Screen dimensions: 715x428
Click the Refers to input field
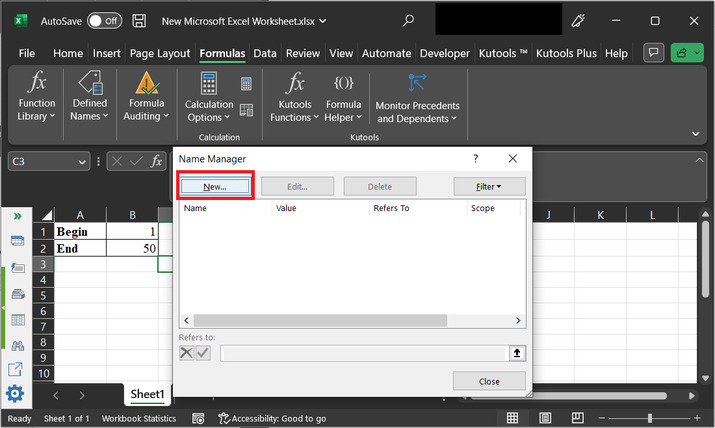pyautogui.click(x=364, y=353)
